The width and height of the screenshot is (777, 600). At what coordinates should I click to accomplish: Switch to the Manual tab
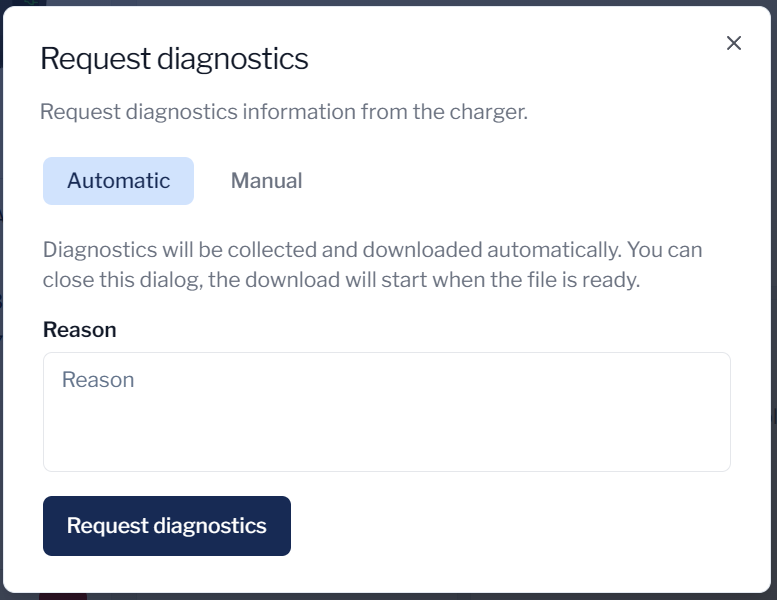tap(266, 181)
